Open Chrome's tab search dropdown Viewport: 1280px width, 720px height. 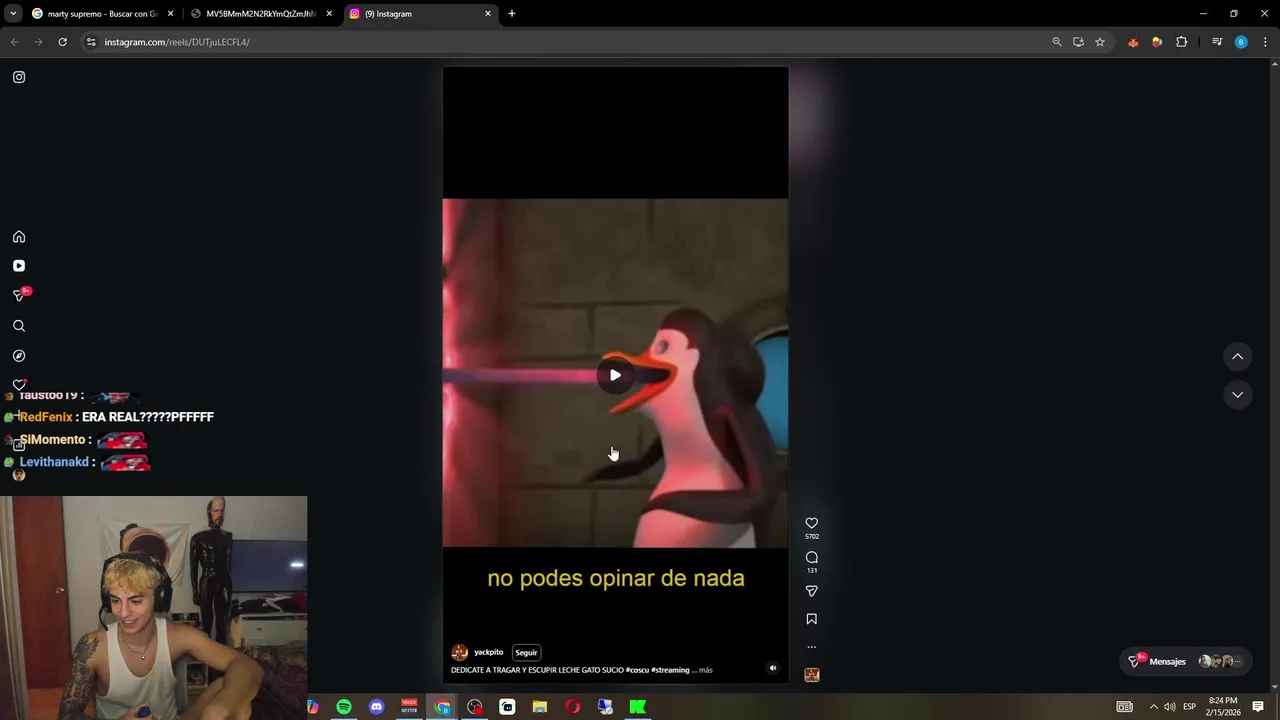[13, 14]
